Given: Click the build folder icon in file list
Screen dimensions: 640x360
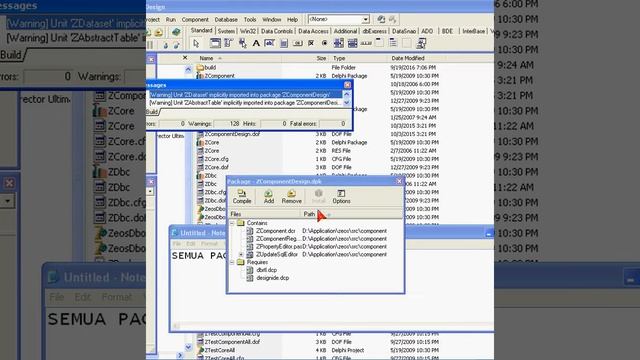Looking at the screenshot, I should click(x=200, y=67).
